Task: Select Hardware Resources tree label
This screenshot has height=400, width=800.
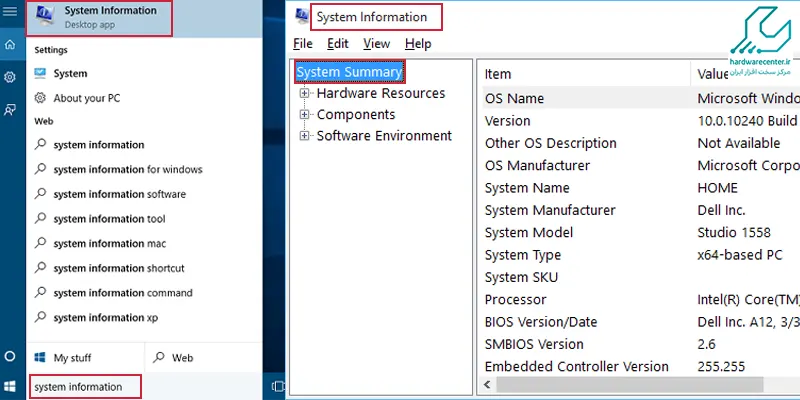Action: (381, 93)
